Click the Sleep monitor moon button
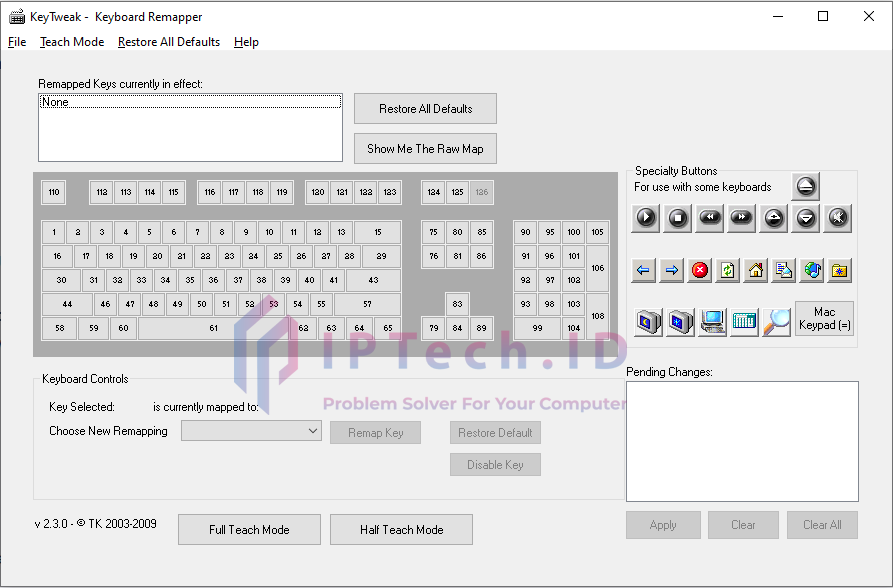893x588 pixels. point(649,322)
